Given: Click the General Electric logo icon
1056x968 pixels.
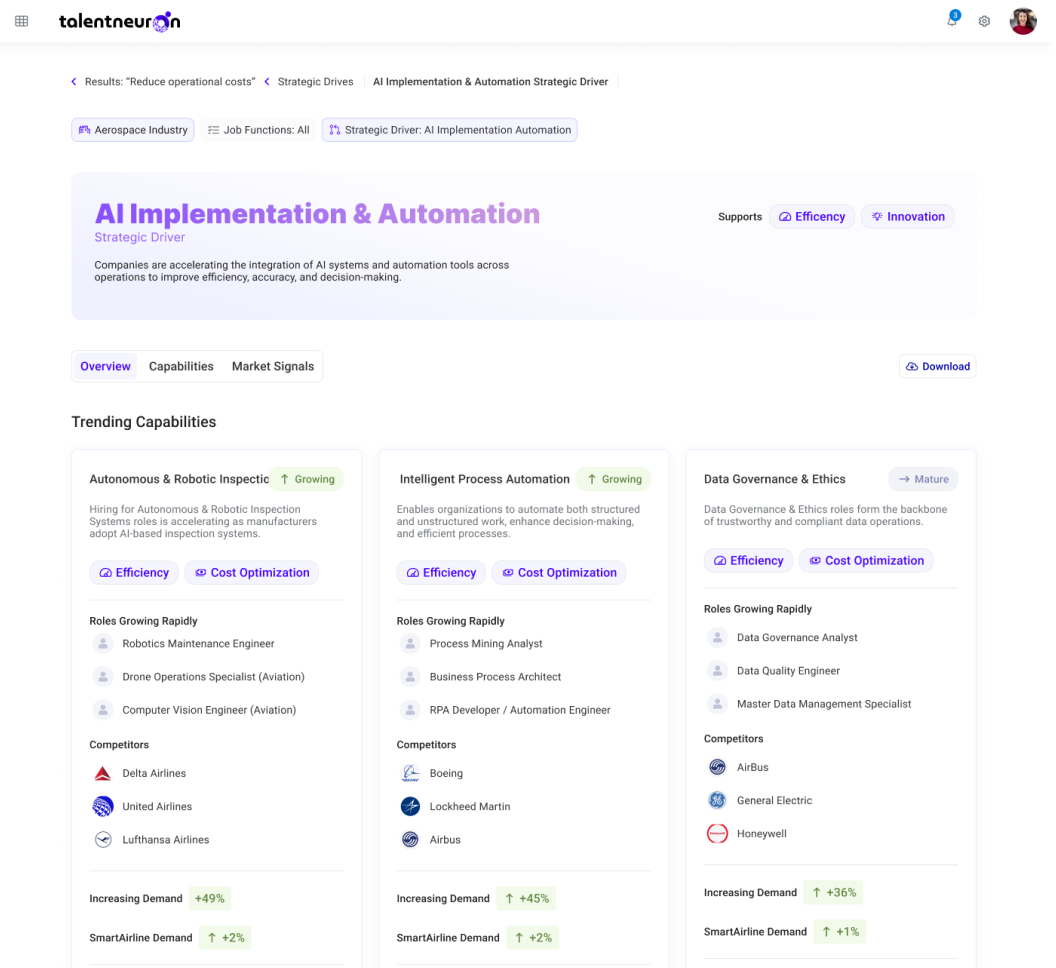Looking at the screenshot, I should tap(717, 800).
